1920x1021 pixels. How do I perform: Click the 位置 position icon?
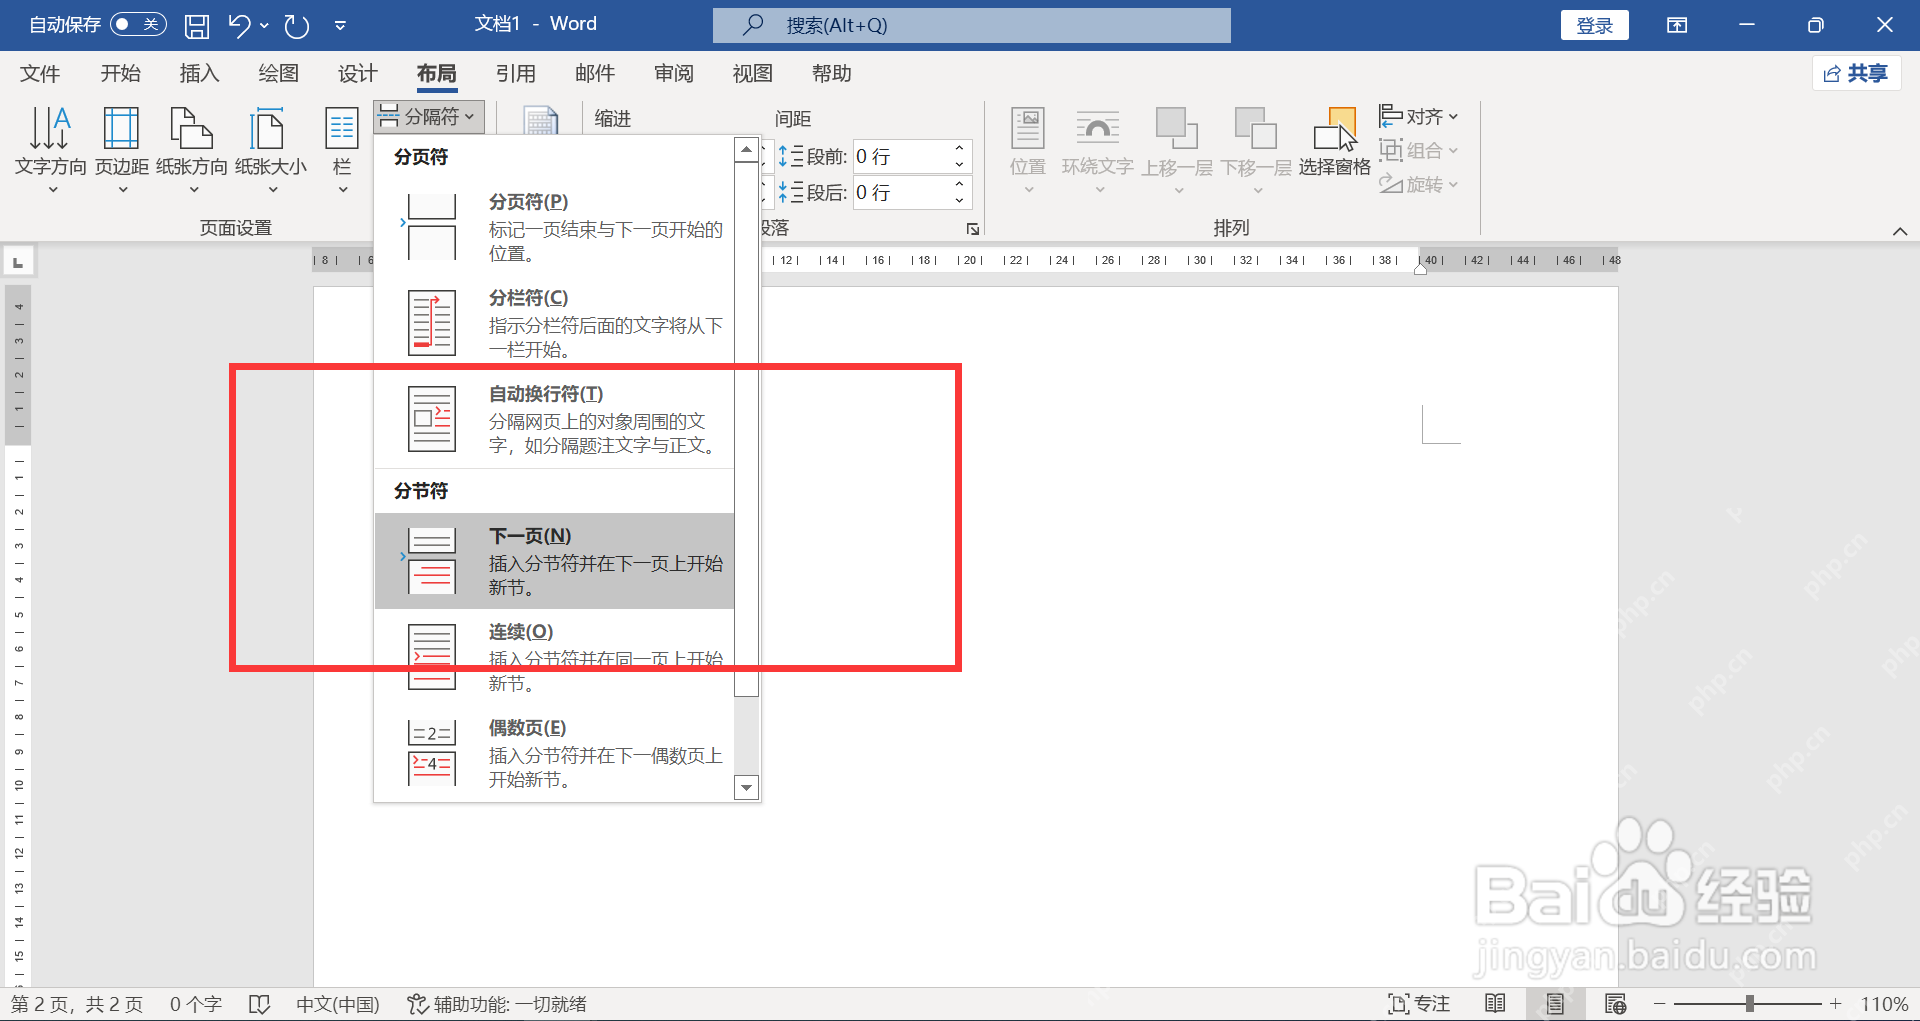[x=1028, y=150]
